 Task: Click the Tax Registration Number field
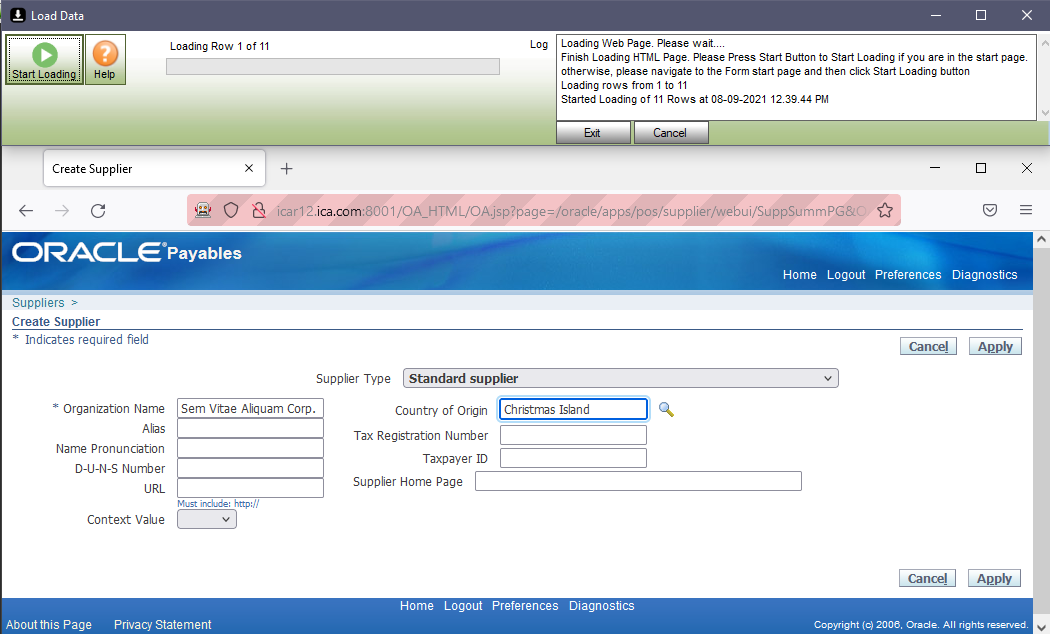point(573,435)
